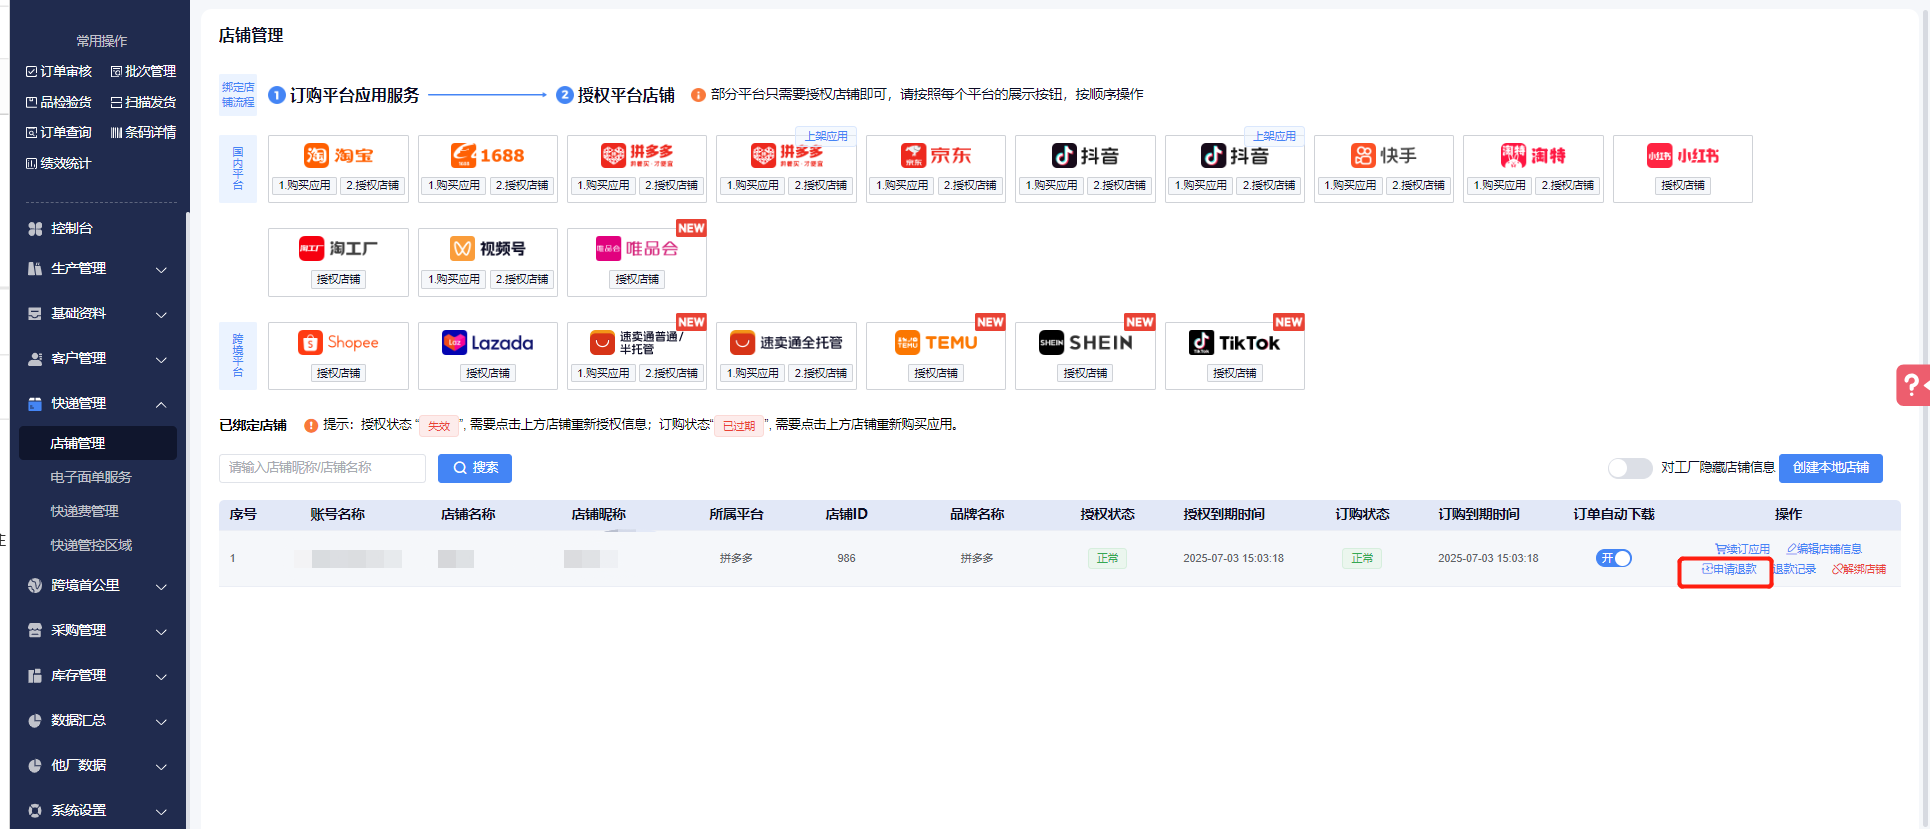Collapse the 快递管理 menu chevron

[161, 404]
